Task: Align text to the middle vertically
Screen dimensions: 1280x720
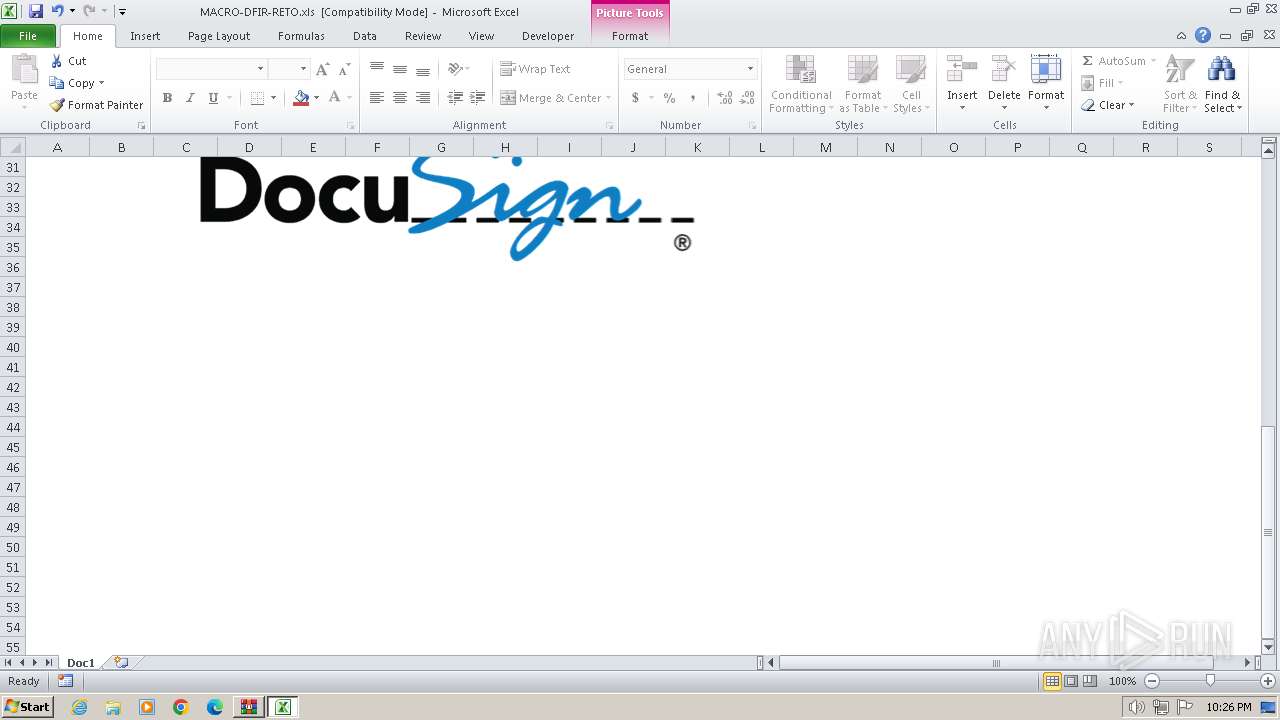Action: pos(400,69)
